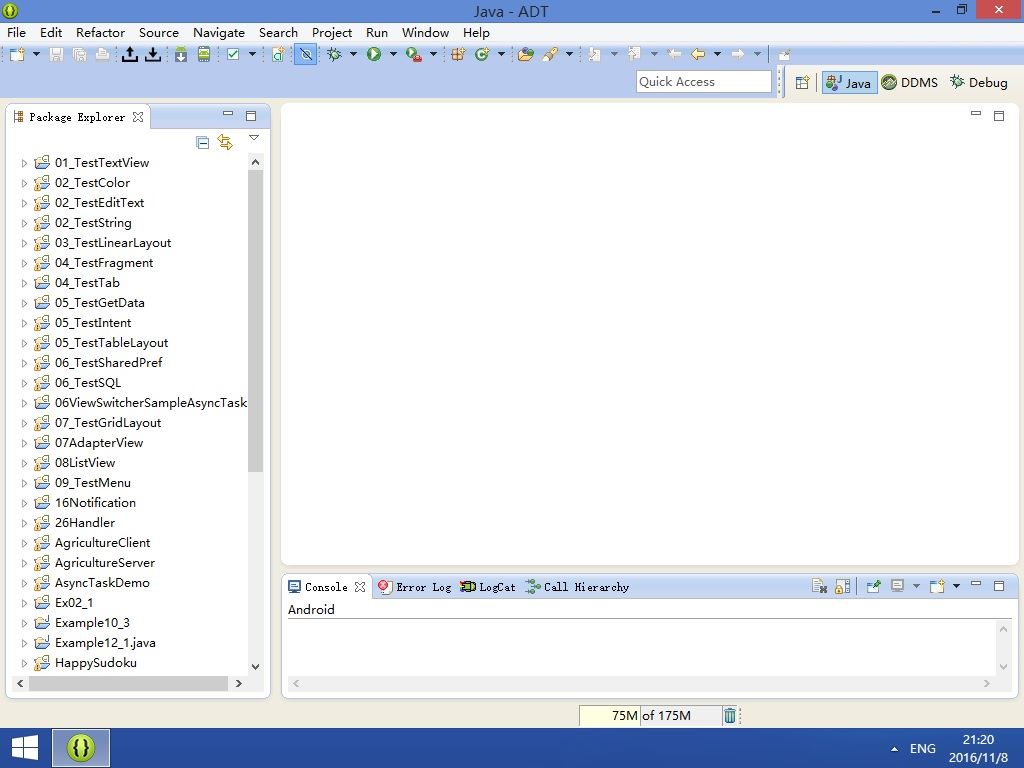Select the Java perspective button
Image resolution: width=1024 pixels, height=768 pixels.
tap(849, 82)
